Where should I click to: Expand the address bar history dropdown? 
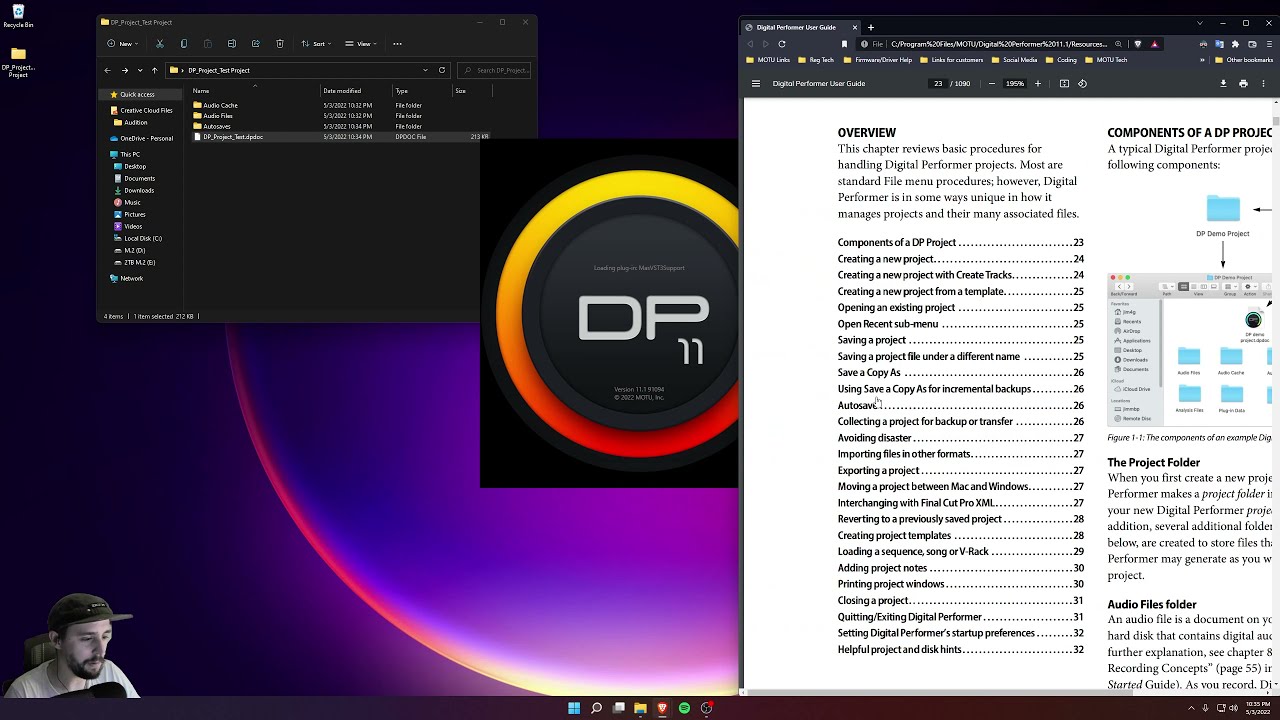coord(426,70)
